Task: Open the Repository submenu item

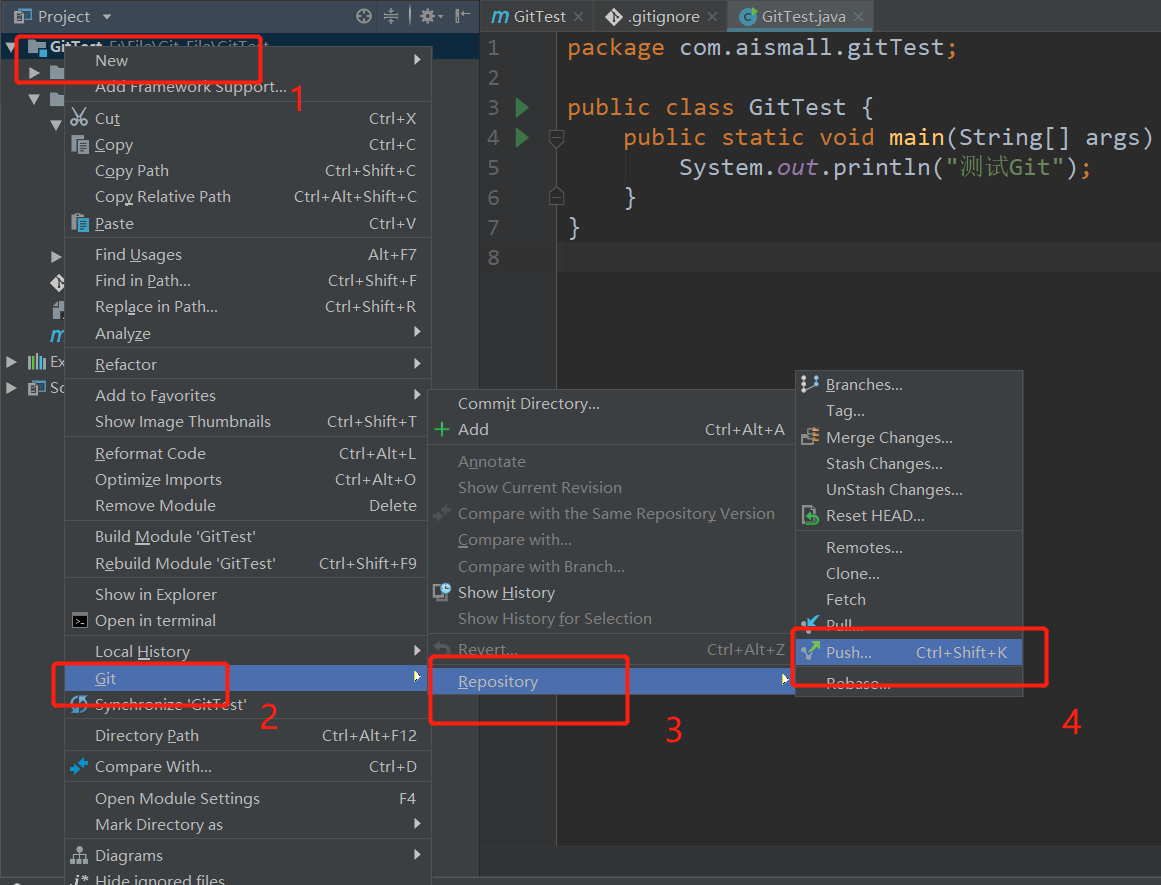Action: (612, 681)
